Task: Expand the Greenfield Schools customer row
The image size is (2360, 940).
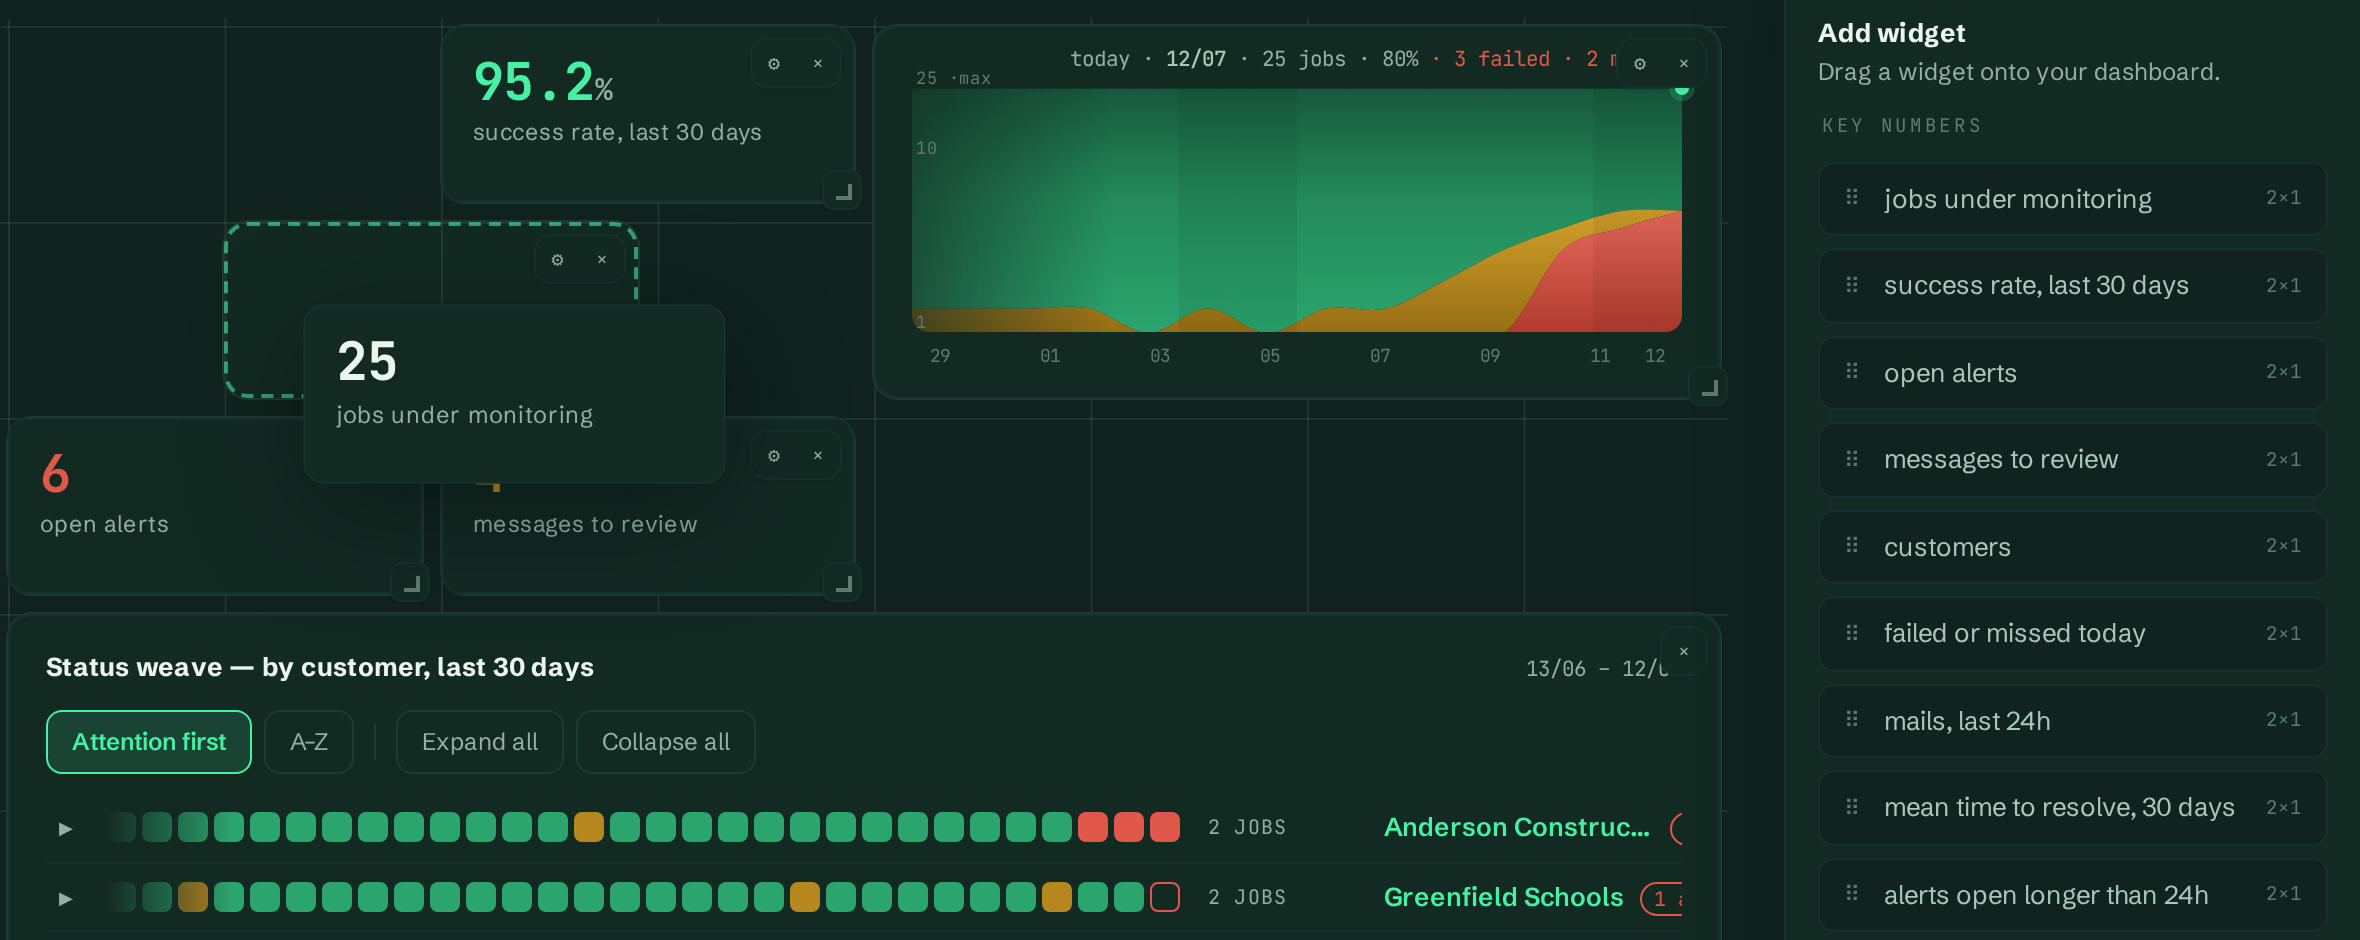Action: (66, 898)
